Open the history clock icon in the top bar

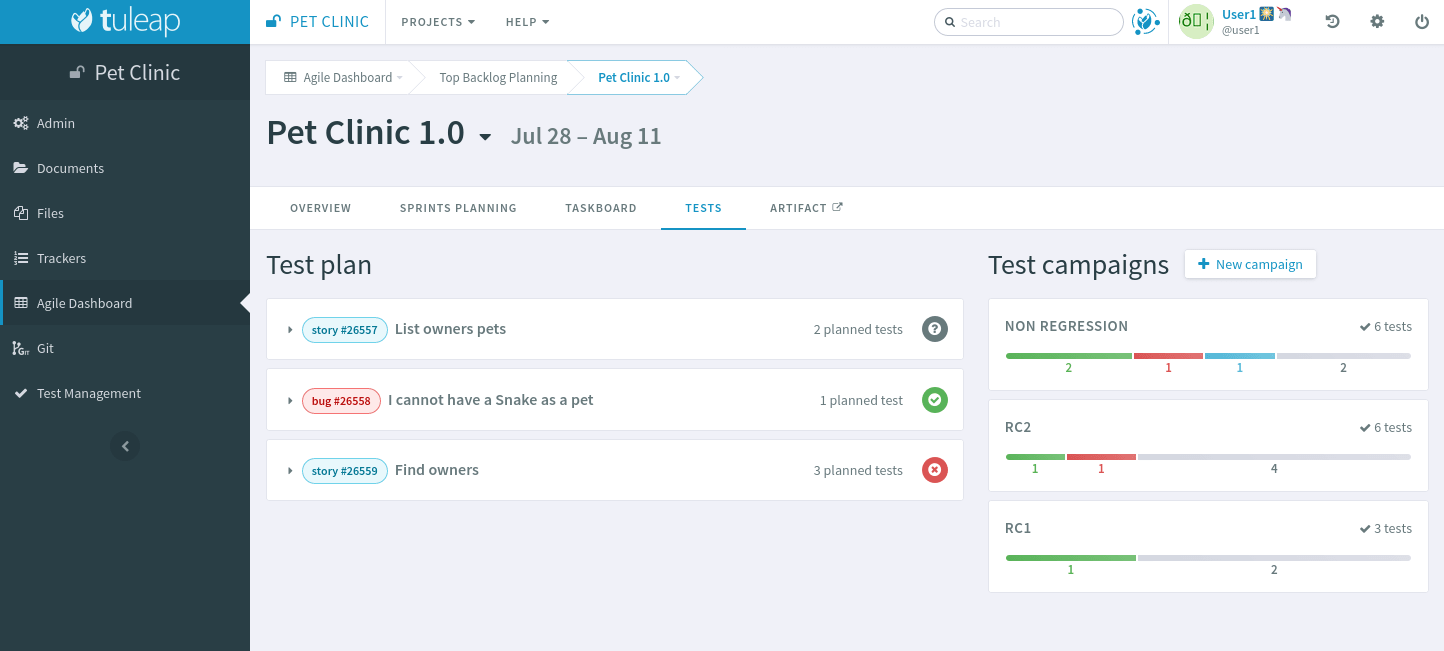[x=1332, y=21]
